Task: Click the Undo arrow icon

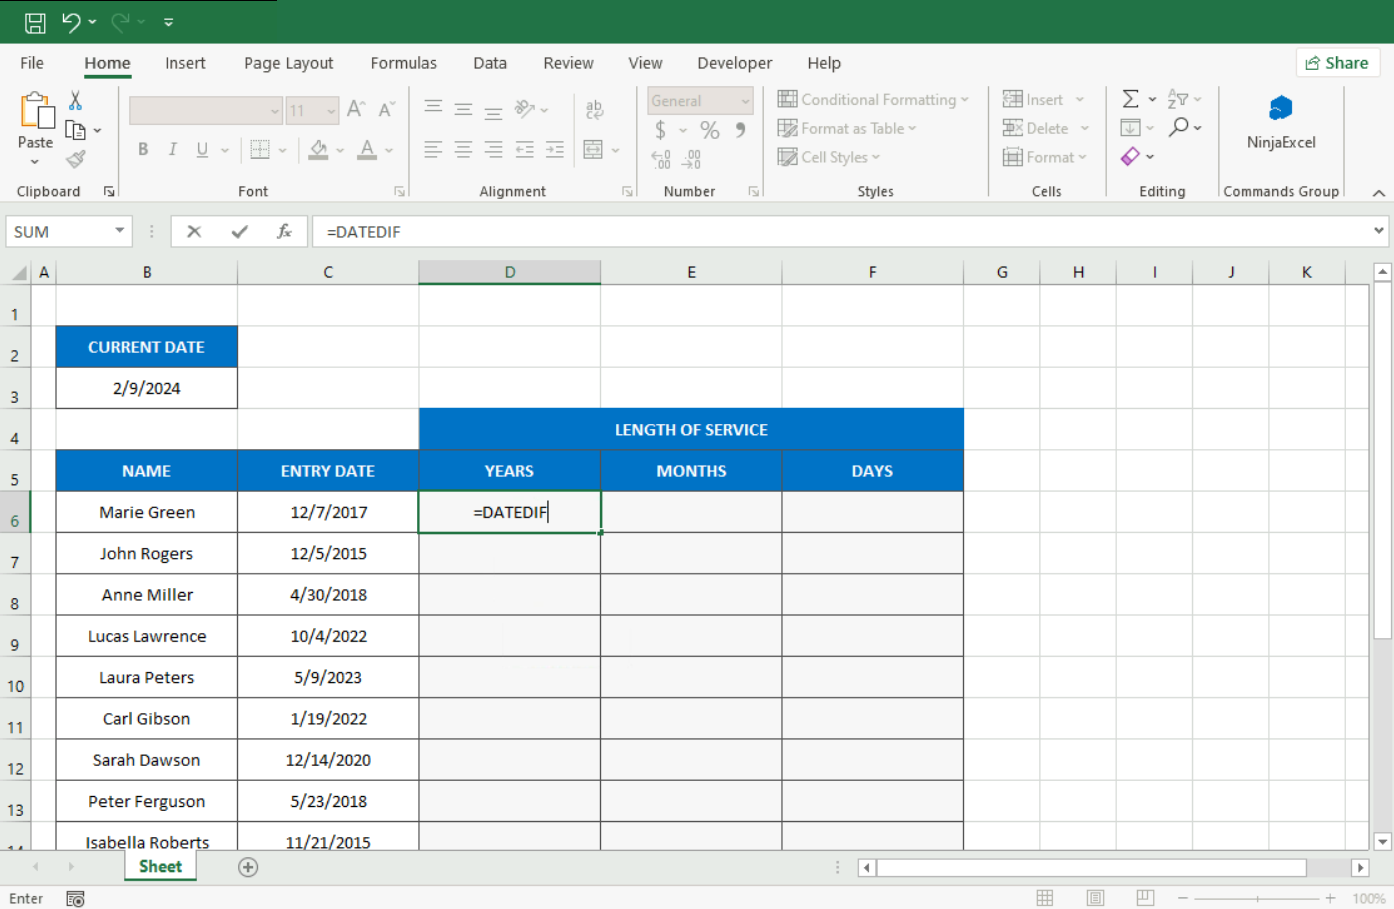Action: click(70, 22)
